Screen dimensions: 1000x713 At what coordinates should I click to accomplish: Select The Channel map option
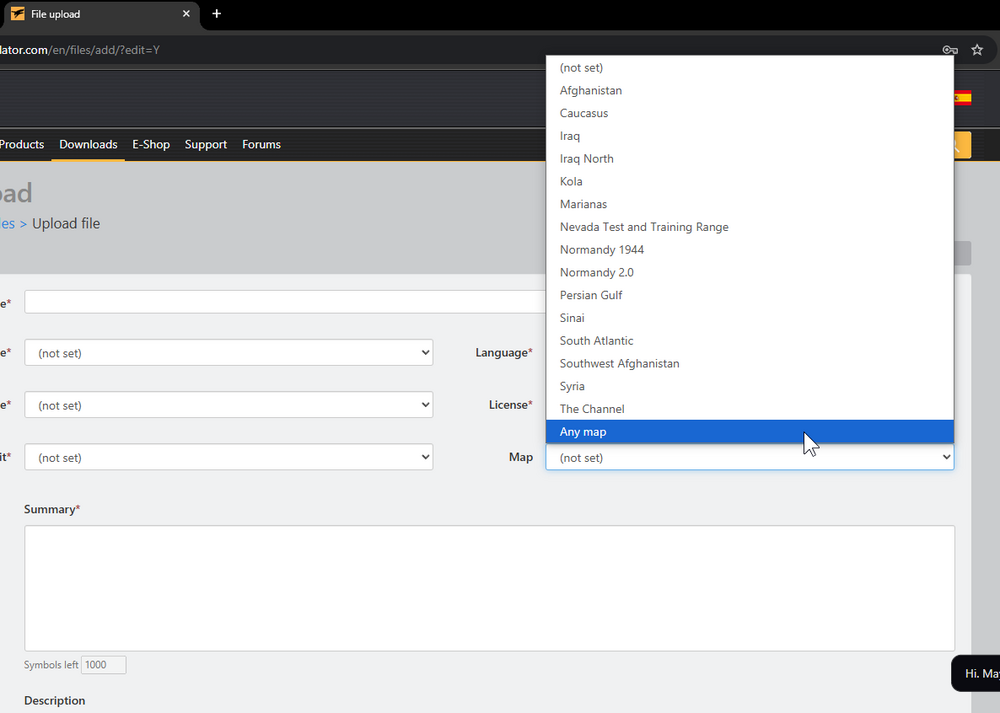pyautogui.click(x=750, y=409)
